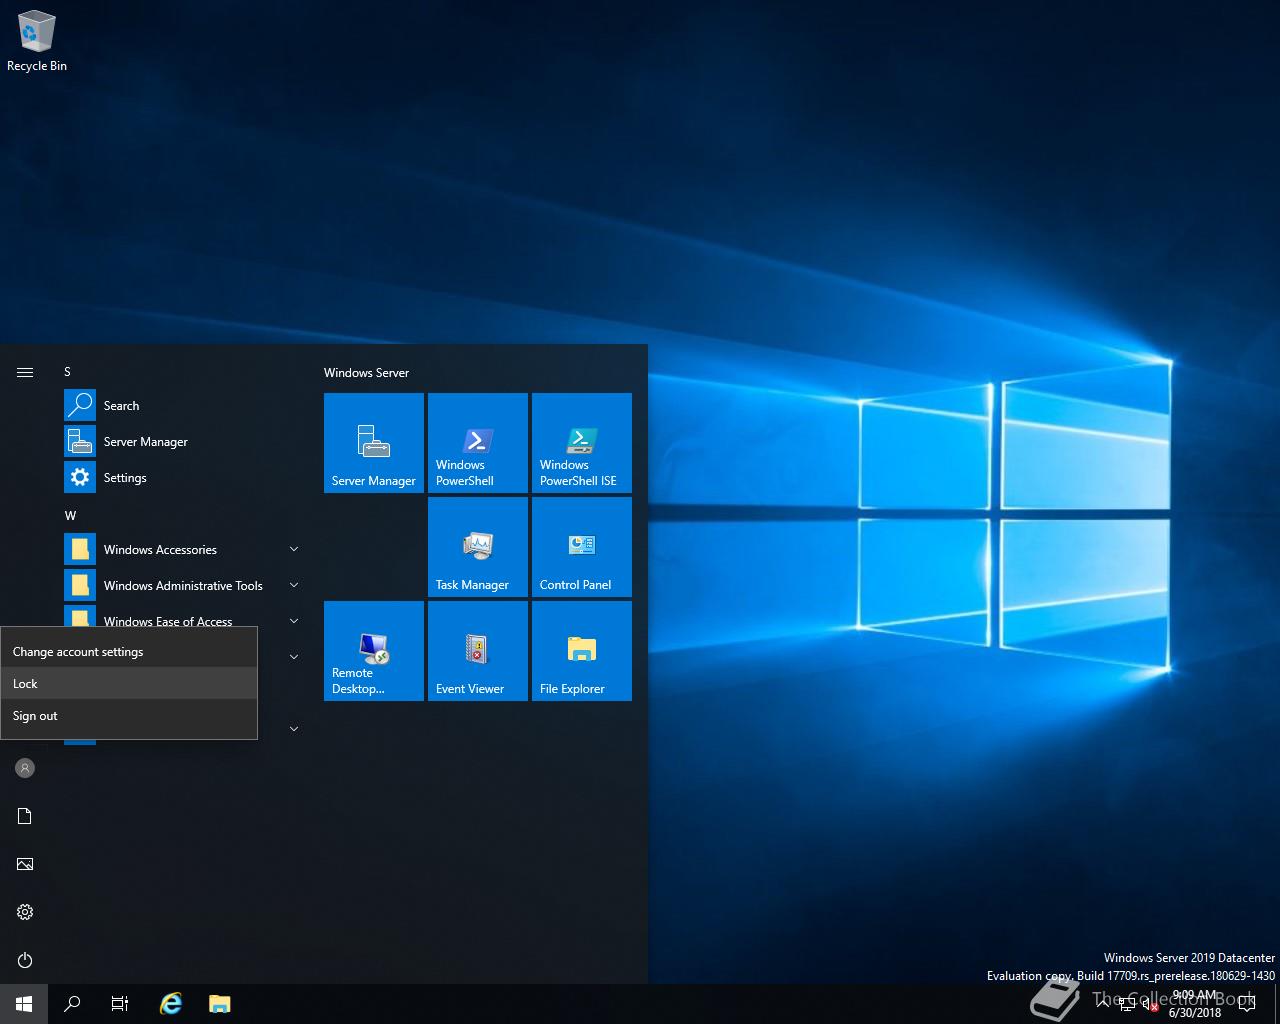
Task: Open the File Explorer tile
Action: pos(582,651)
